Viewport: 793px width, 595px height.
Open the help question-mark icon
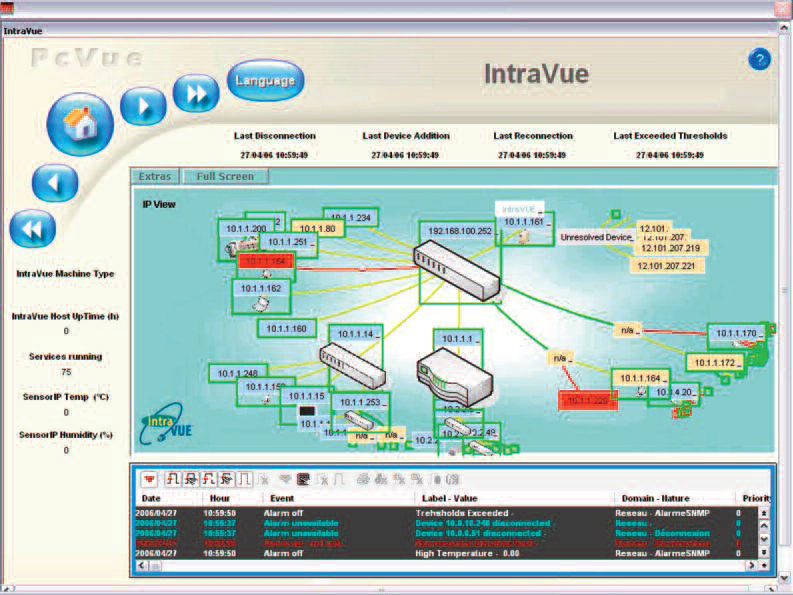(x=759, y=59)
